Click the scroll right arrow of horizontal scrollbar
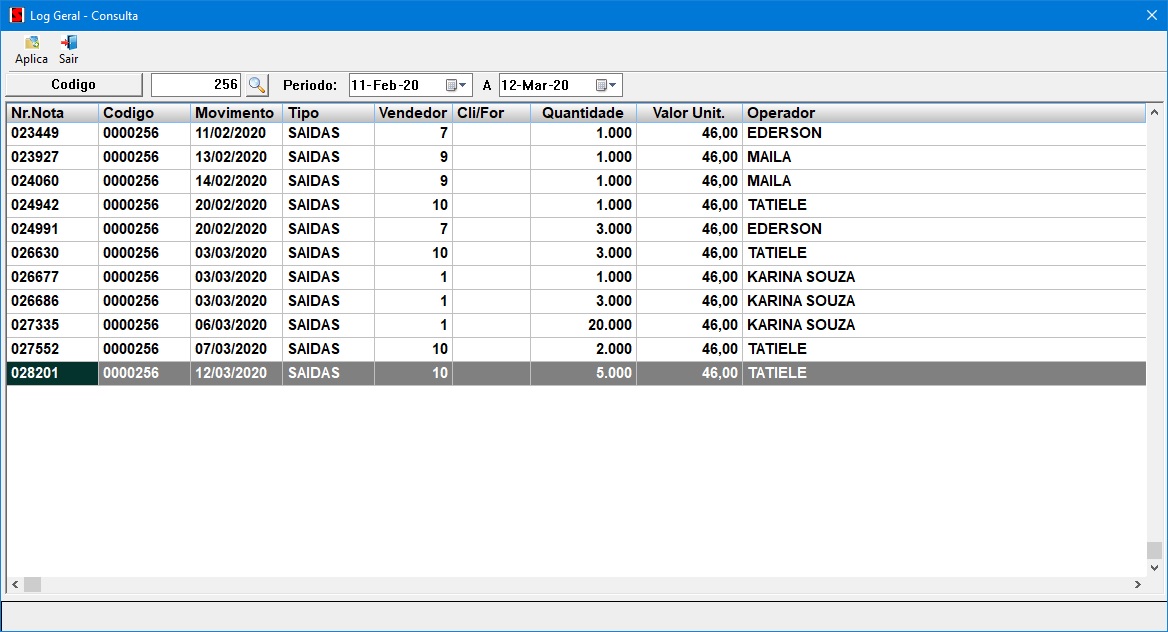 [1138, 584]
